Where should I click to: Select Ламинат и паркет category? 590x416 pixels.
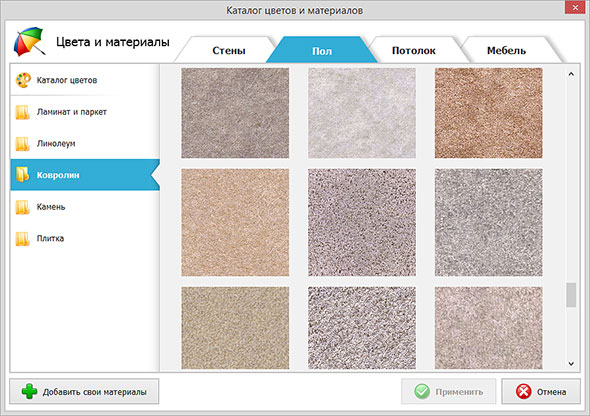tap(85, 112)
